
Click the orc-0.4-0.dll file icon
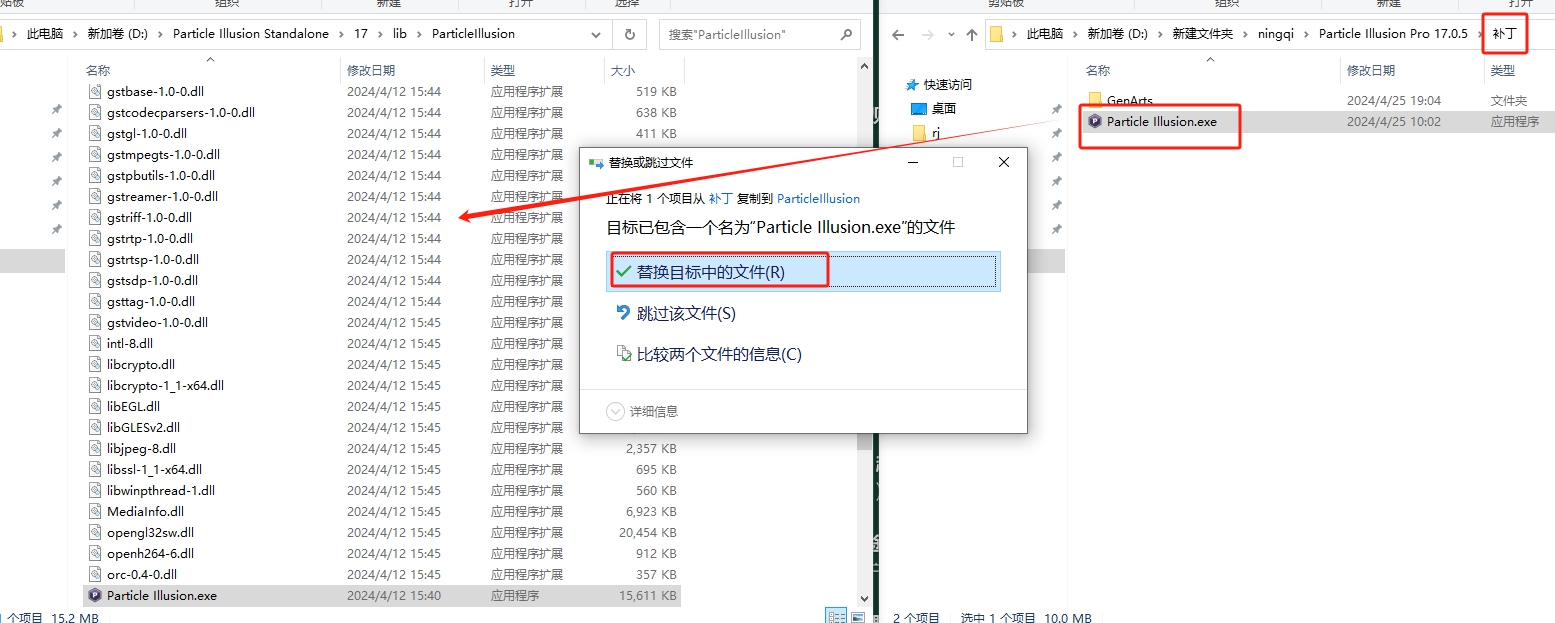(x=95, y=574)
